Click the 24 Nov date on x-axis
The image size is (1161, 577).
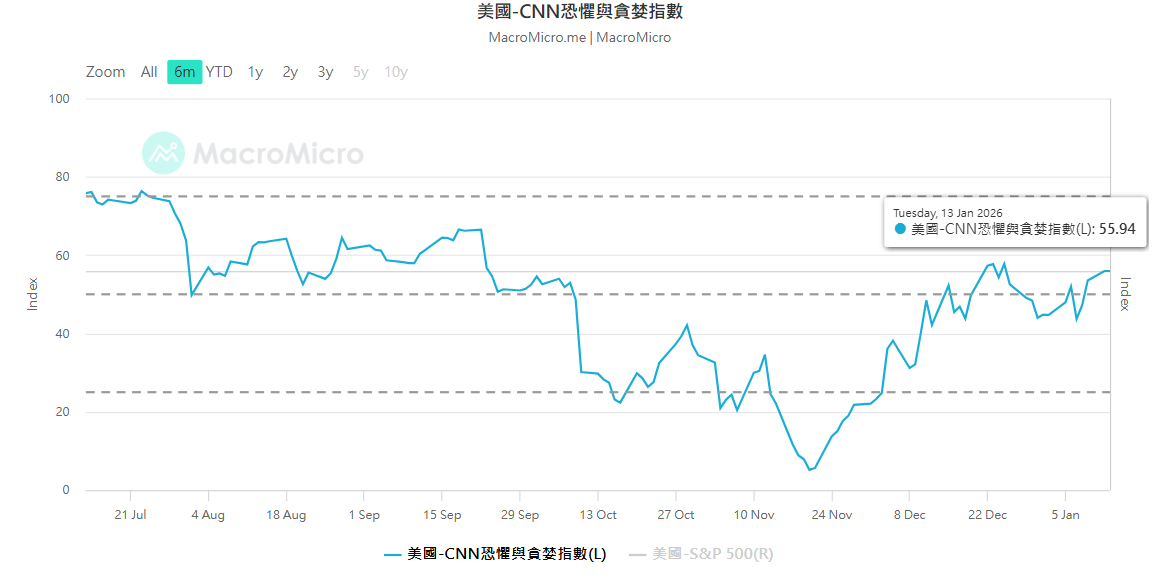(832, 515)
